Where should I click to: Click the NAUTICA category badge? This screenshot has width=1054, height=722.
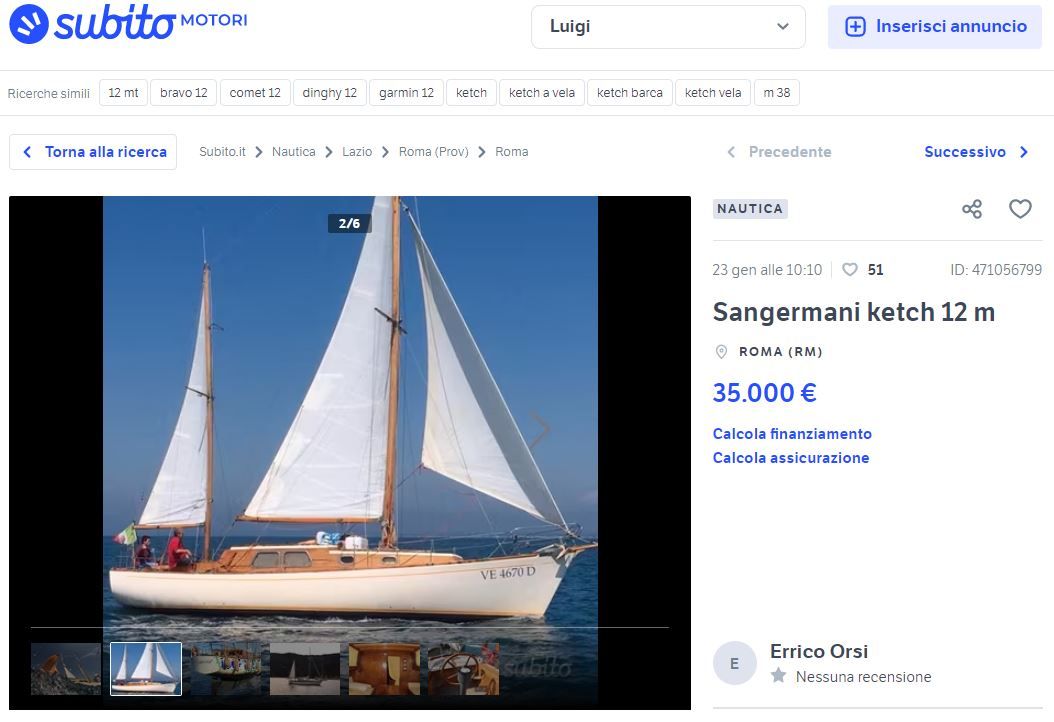point(750,209)
